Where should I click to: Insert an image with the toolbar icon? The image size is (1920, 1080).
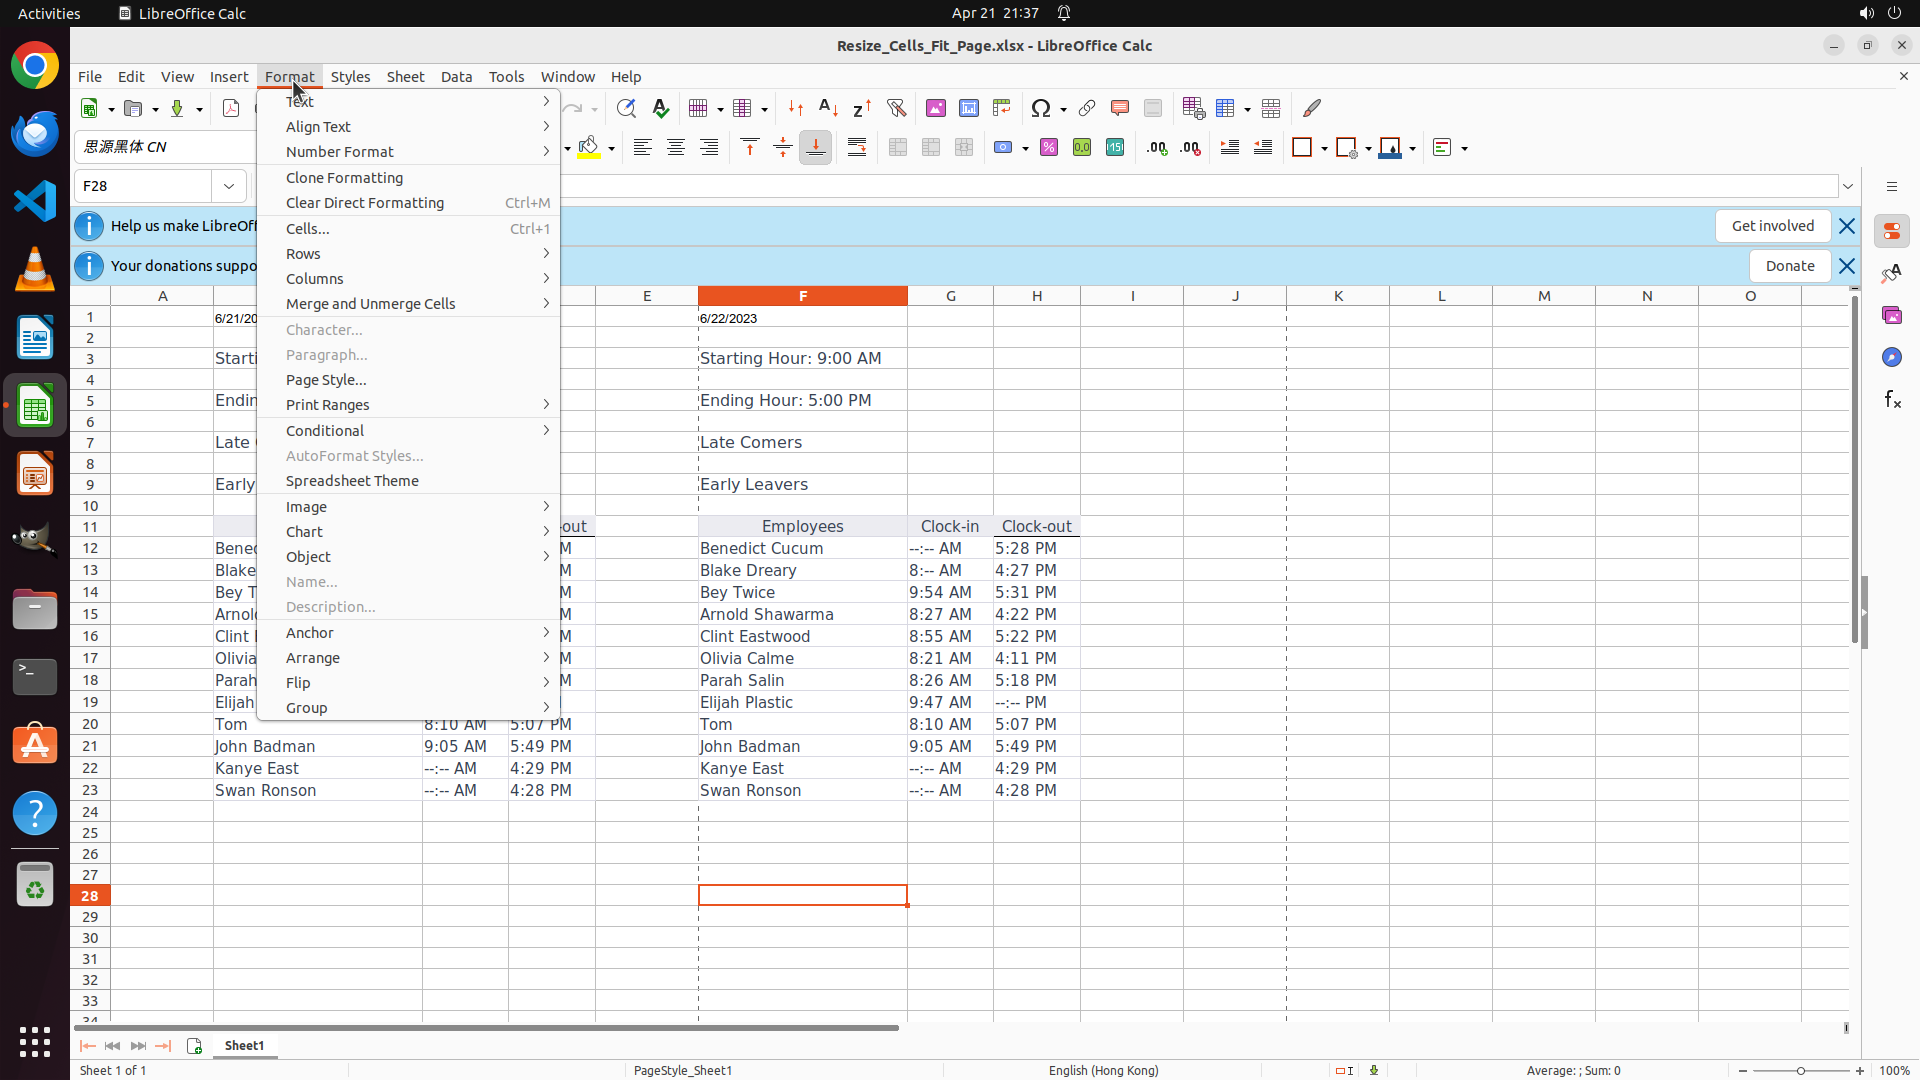click(x=936, y=108)
